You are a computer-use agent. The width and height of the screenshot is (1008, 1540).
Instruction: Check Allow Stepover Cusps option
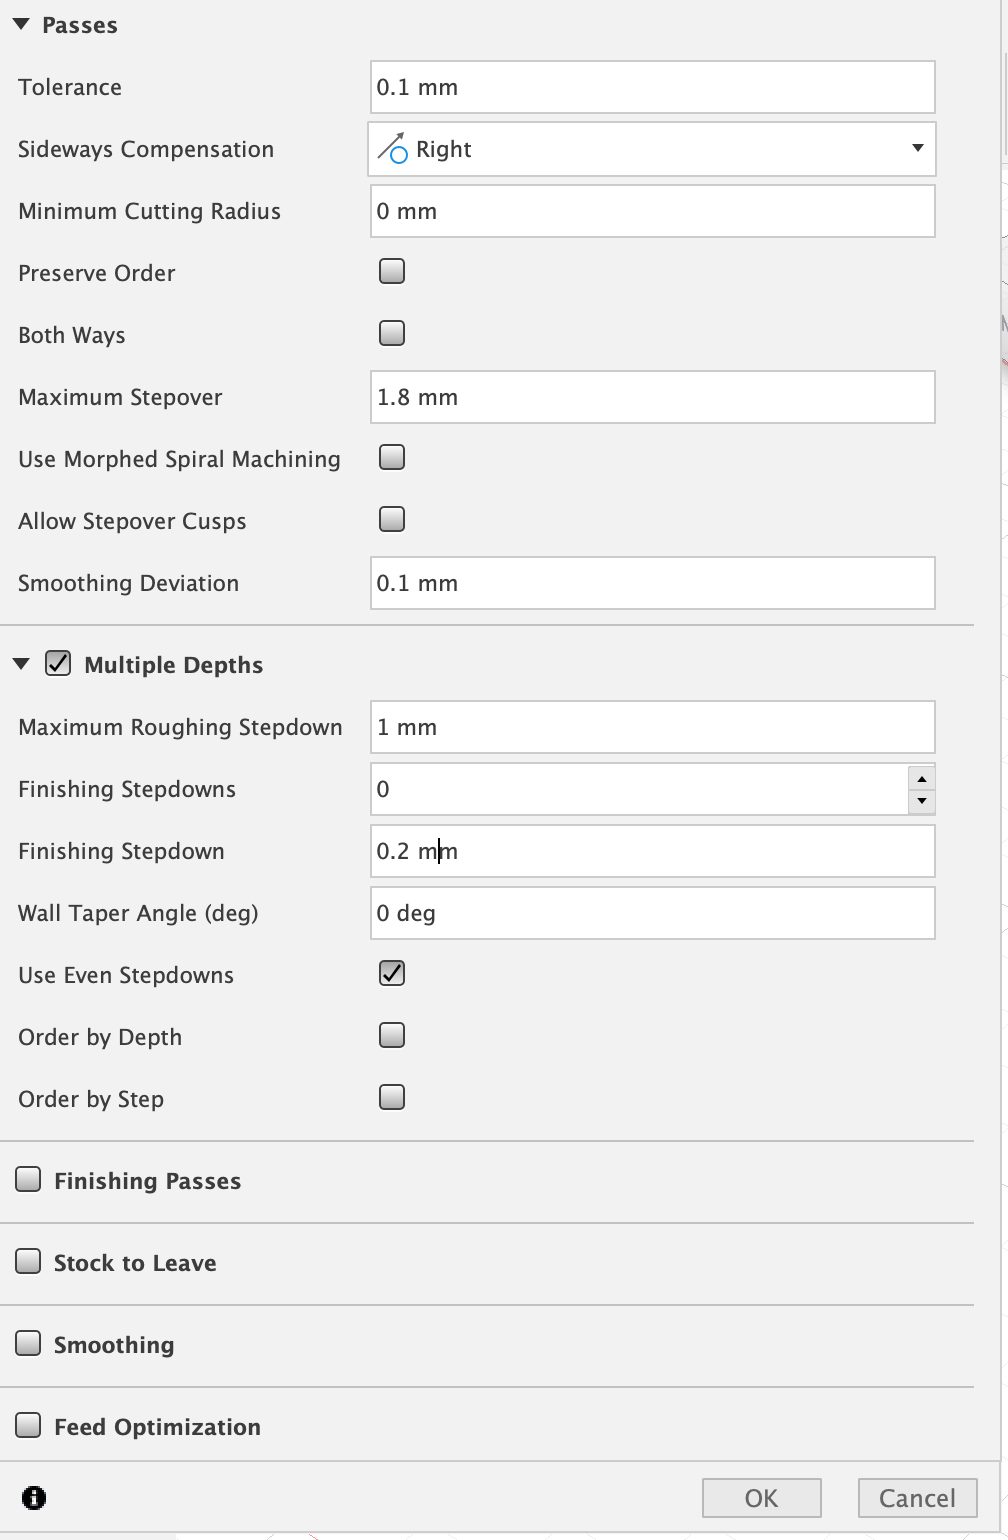(x=392, y=519)
